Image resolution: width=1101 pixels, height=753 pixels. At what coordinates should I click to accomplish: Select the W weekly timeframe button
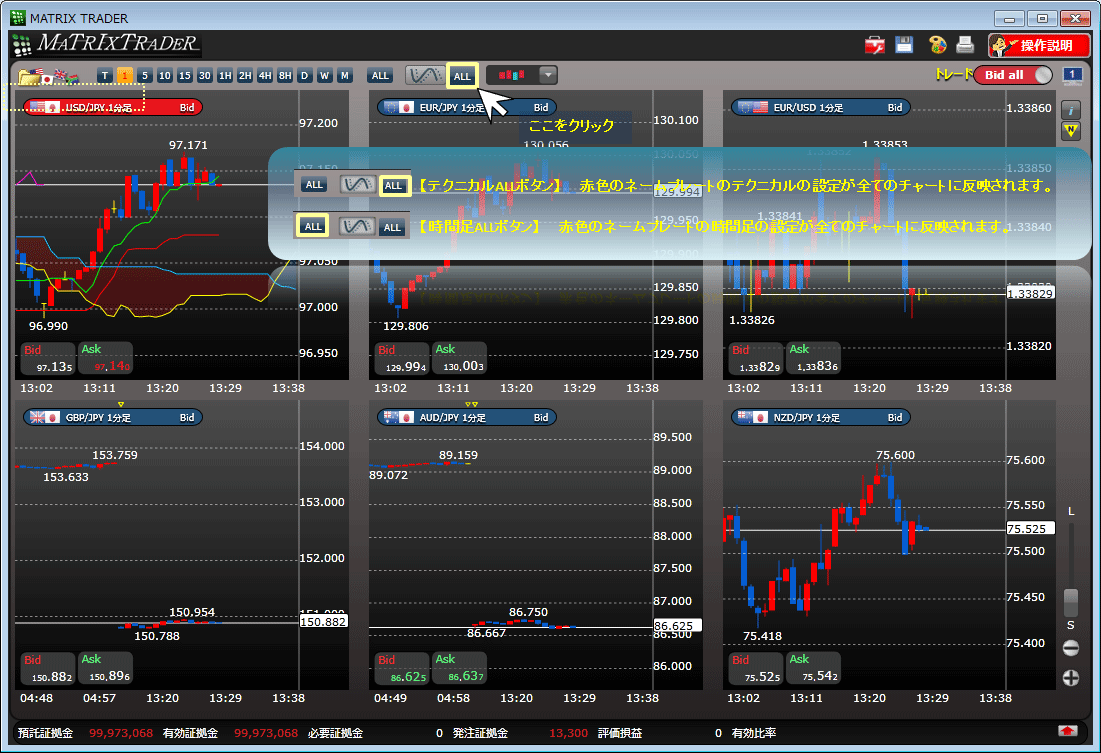[x=324, y=76]
